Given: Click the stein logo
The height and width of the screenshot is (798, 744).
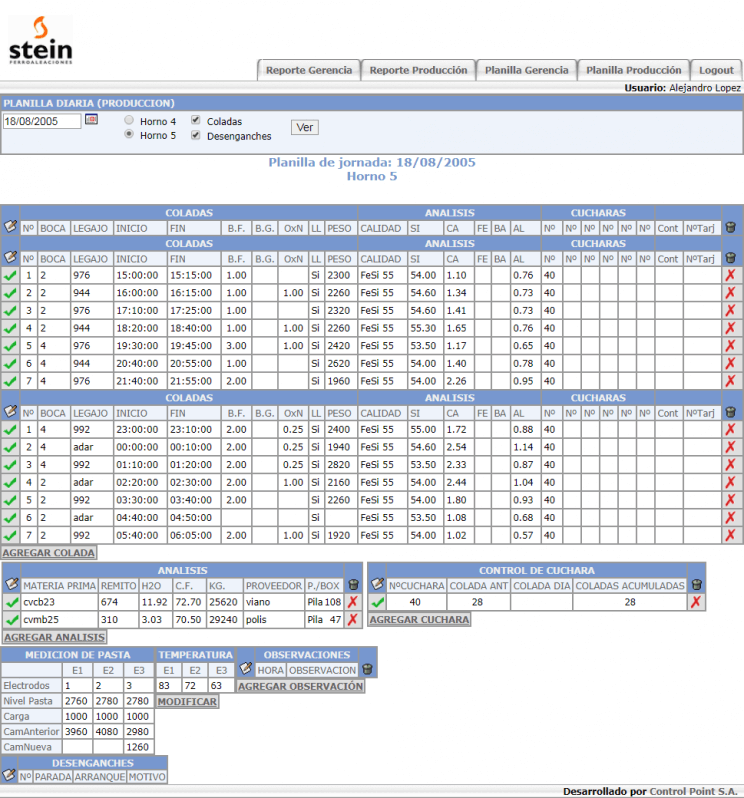Looking at the screenshot, I should tap(41, 40).
